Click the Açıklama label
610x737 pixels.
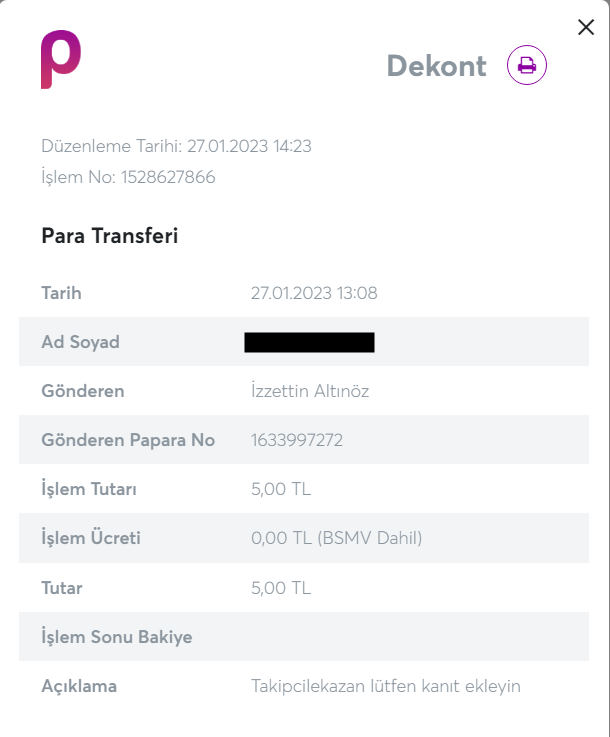pyautogui.click(x=79, y=686)
